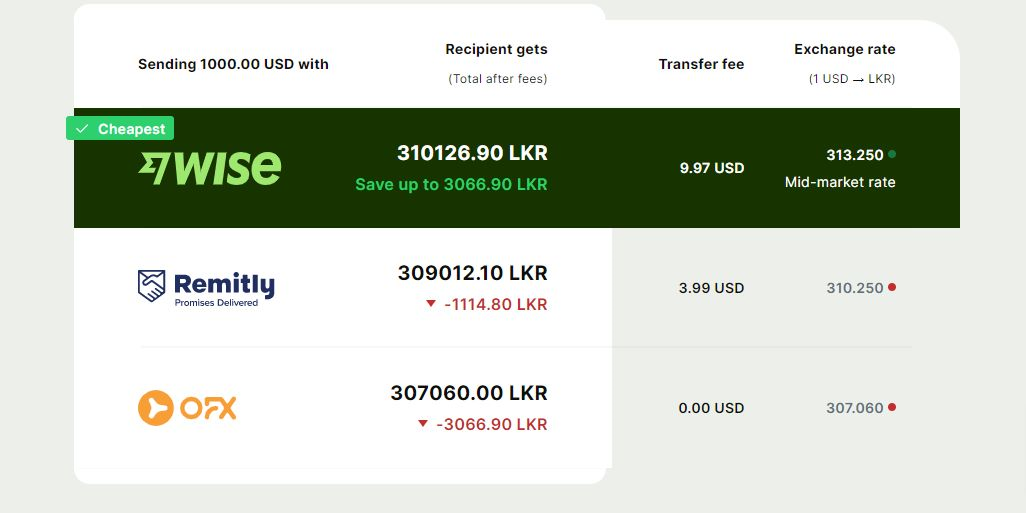This screenshot has height=513, width=1026.
Task: Click the Remitly handshake logo
Action: (x=151, y=286)
